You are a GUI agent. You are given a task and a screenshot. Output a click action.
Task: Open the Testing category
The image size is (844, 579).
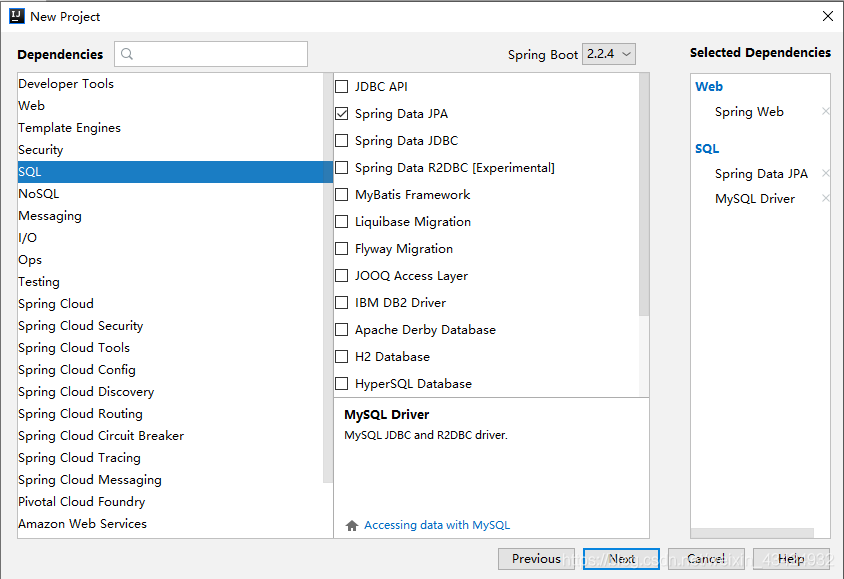click(170, 282)
